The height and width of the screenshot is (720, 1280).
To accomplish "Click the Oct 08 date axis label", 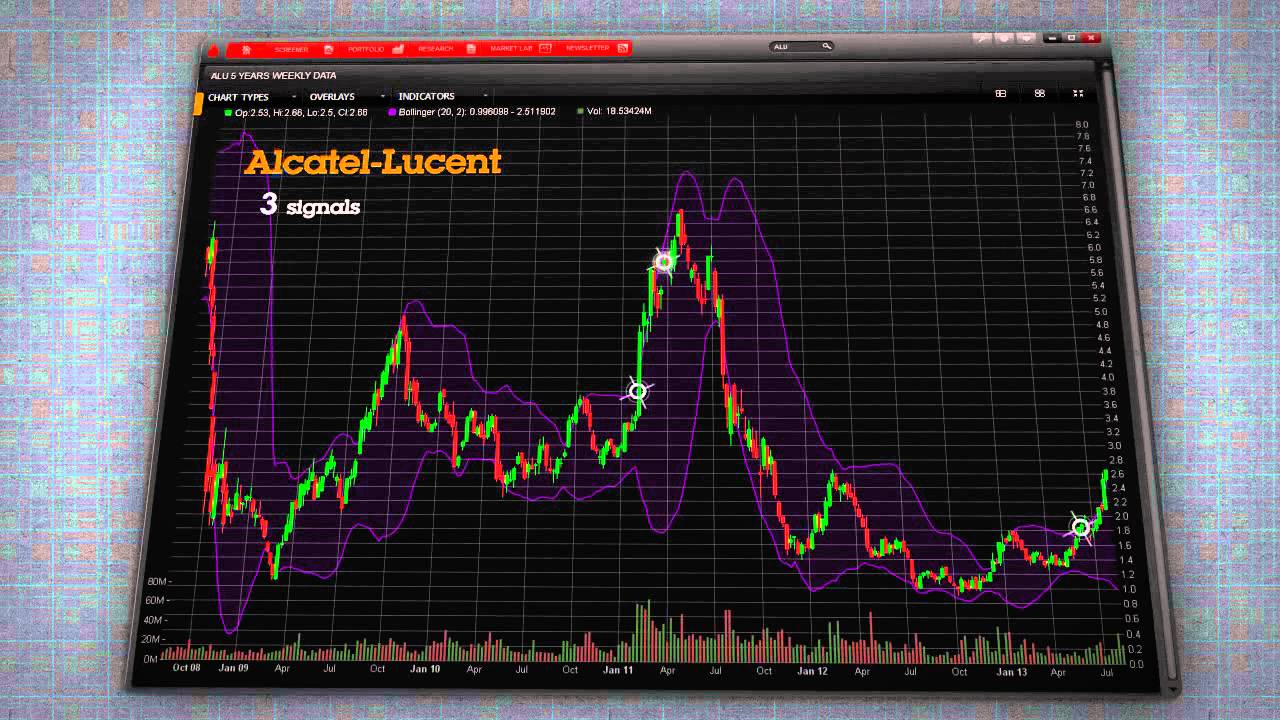I will click(187, 666).
